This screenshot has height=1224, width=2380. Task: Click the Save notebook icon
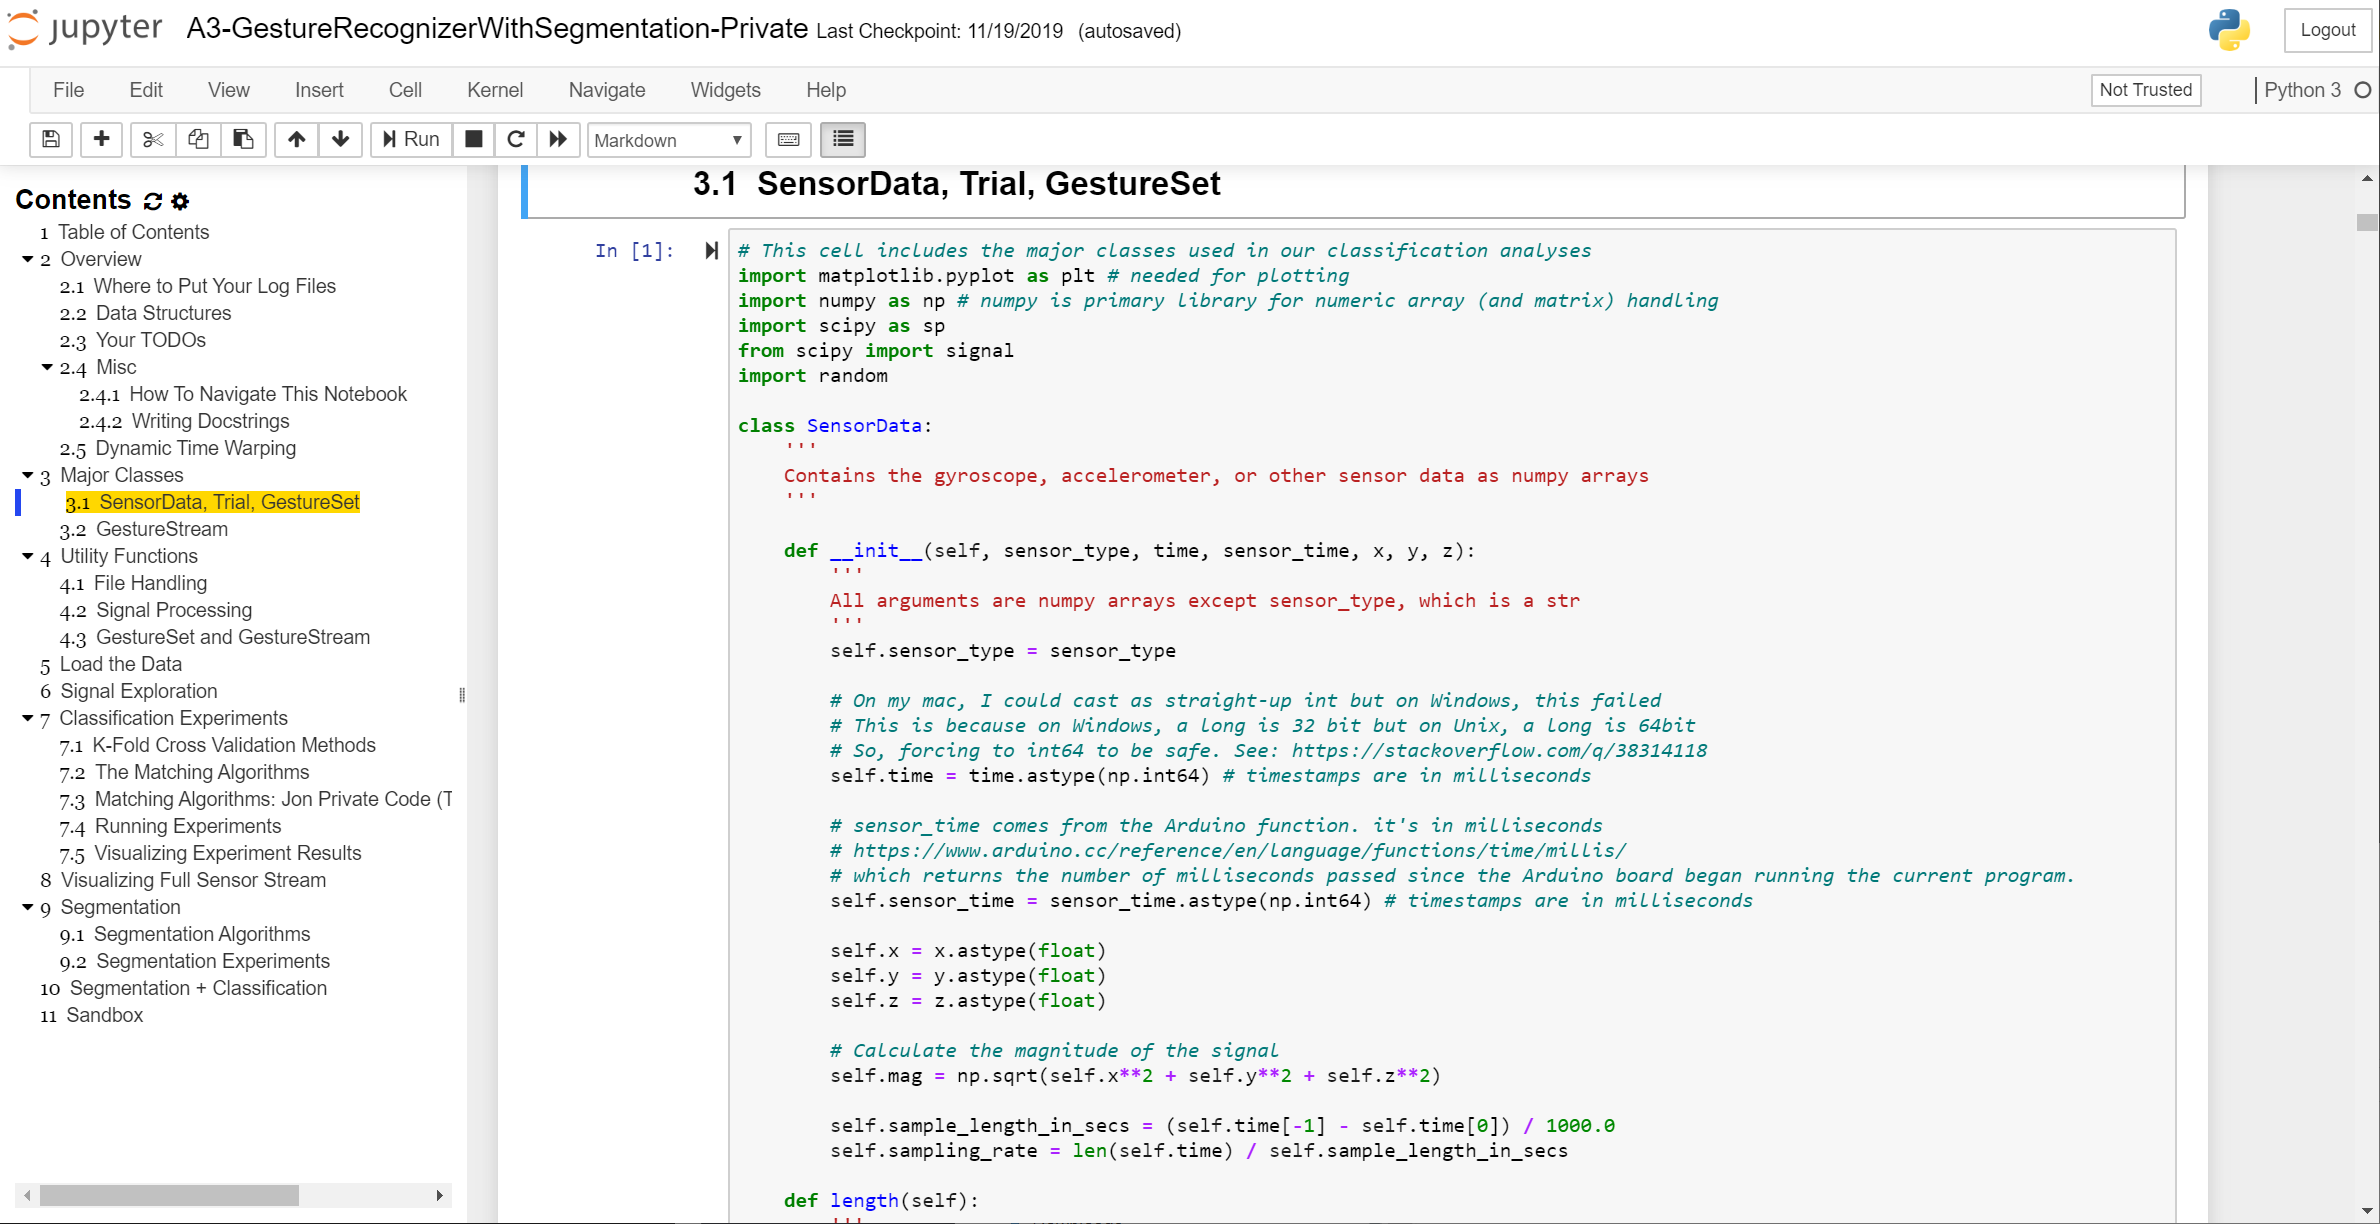pos(48,139)
